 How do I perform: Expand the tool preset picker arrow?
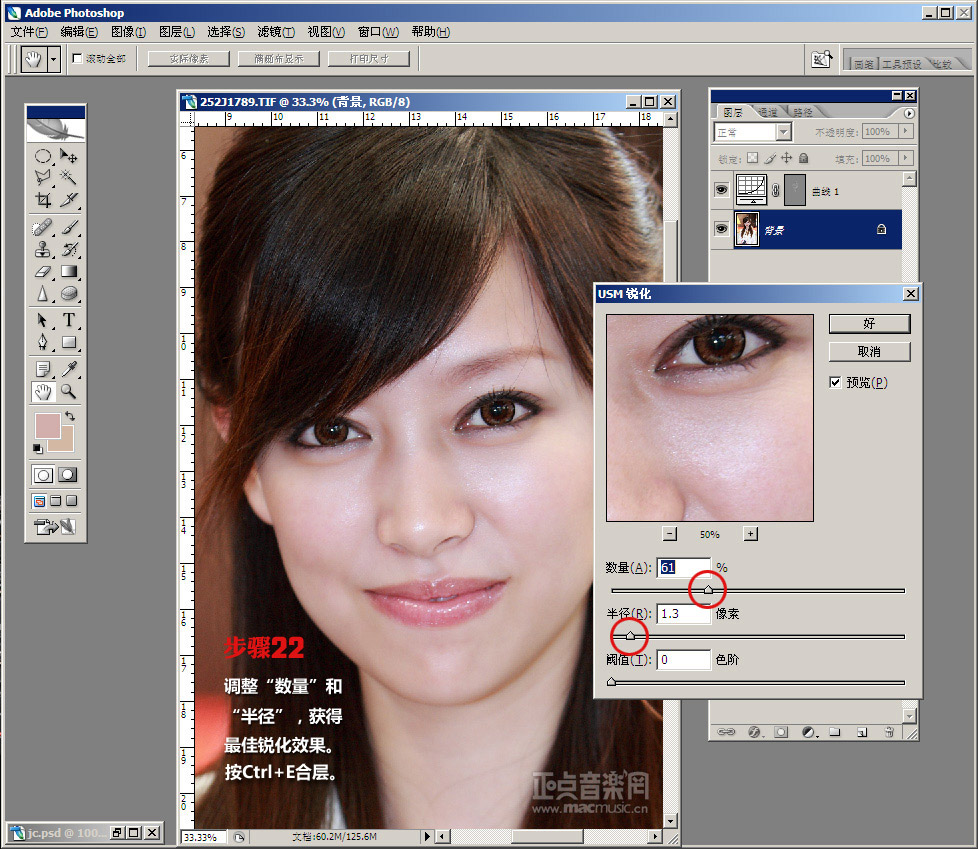click(54, 59)
